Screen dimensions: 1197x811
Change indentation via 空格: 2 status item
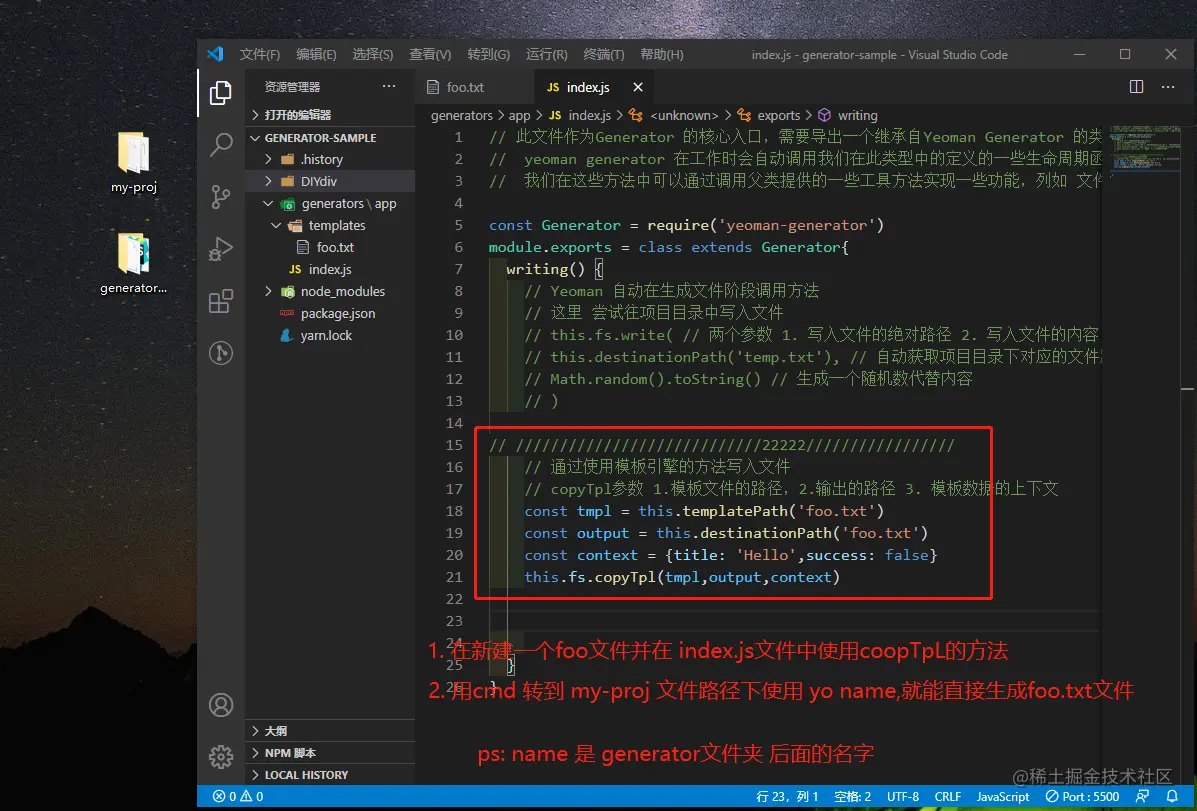pyautogui.click(x=852, y=796)
